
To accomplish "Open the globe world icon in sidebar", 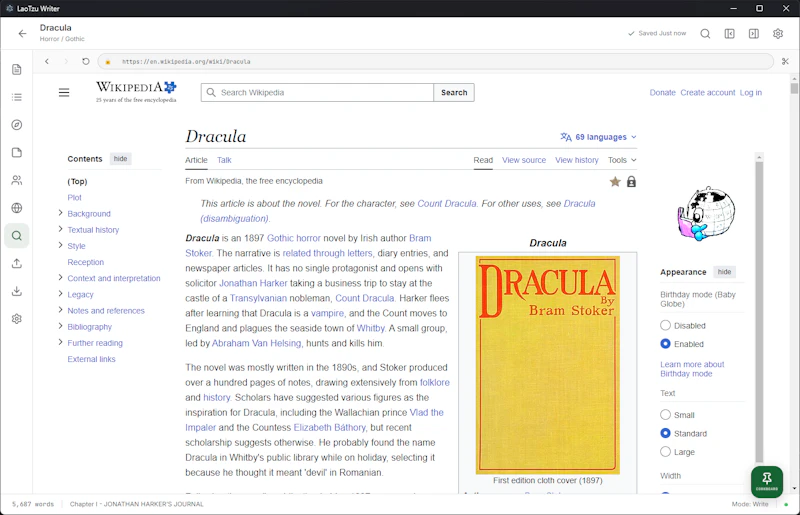I will point(17,208).
